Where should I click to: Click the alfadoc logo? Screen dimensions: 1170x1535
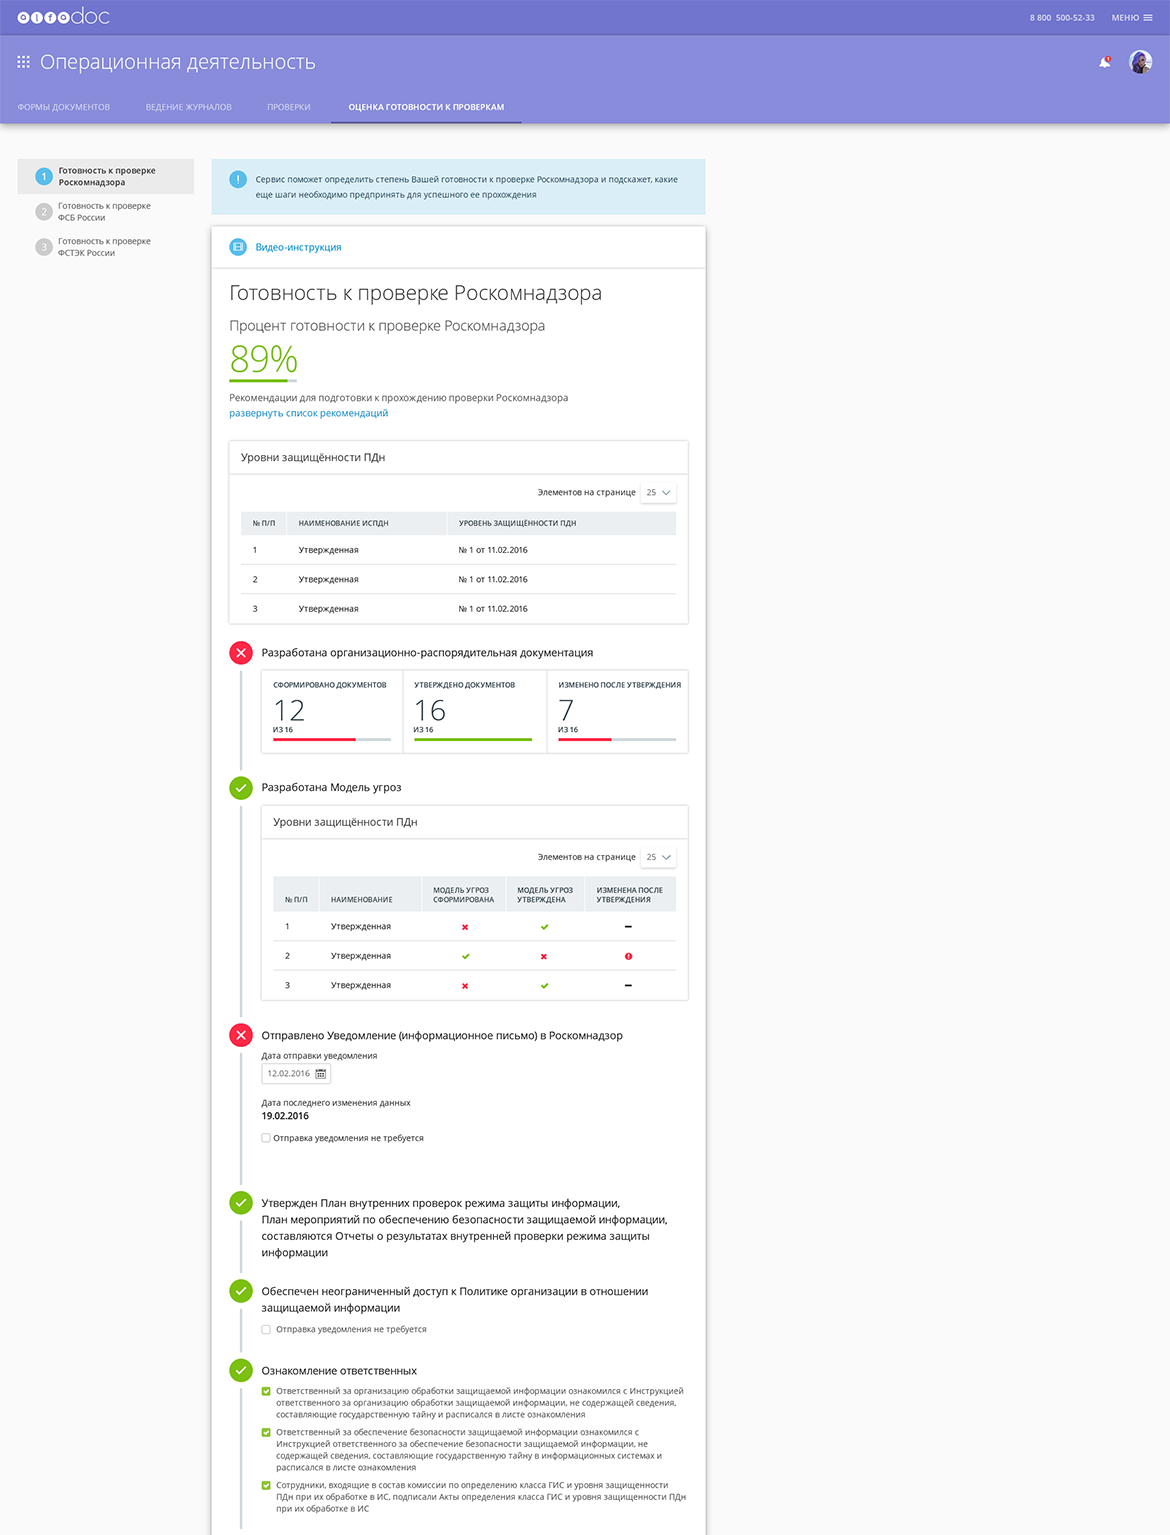63,17
